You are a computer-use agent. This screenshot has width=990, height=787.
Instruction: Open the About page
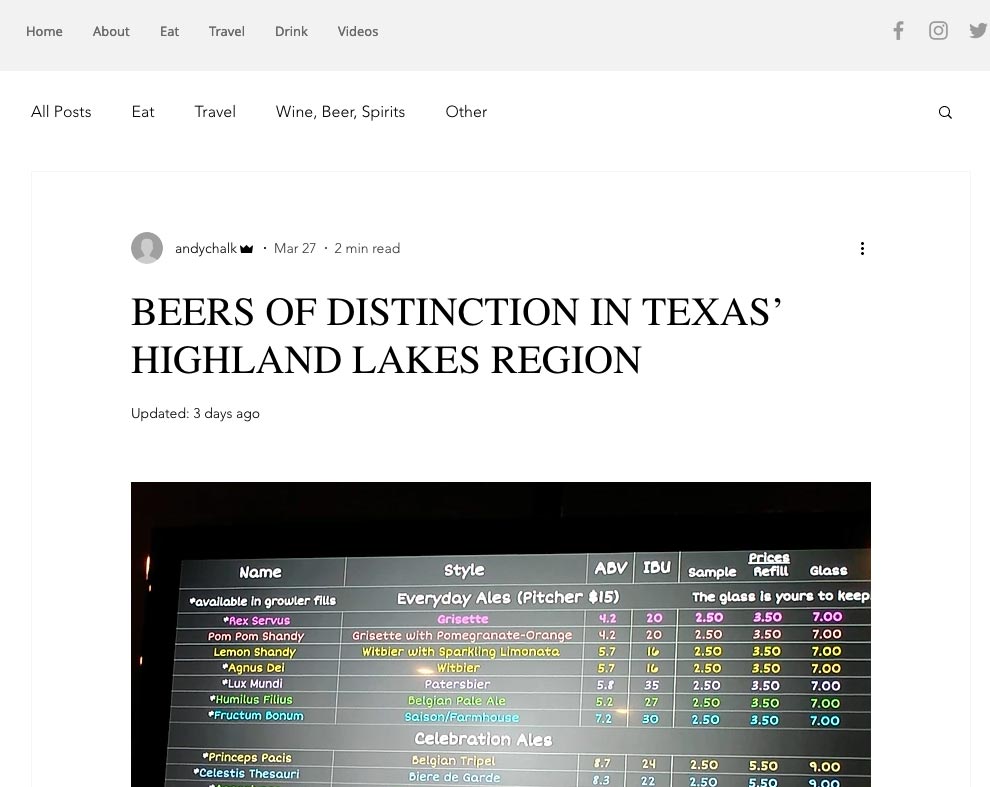click(111, 31)
